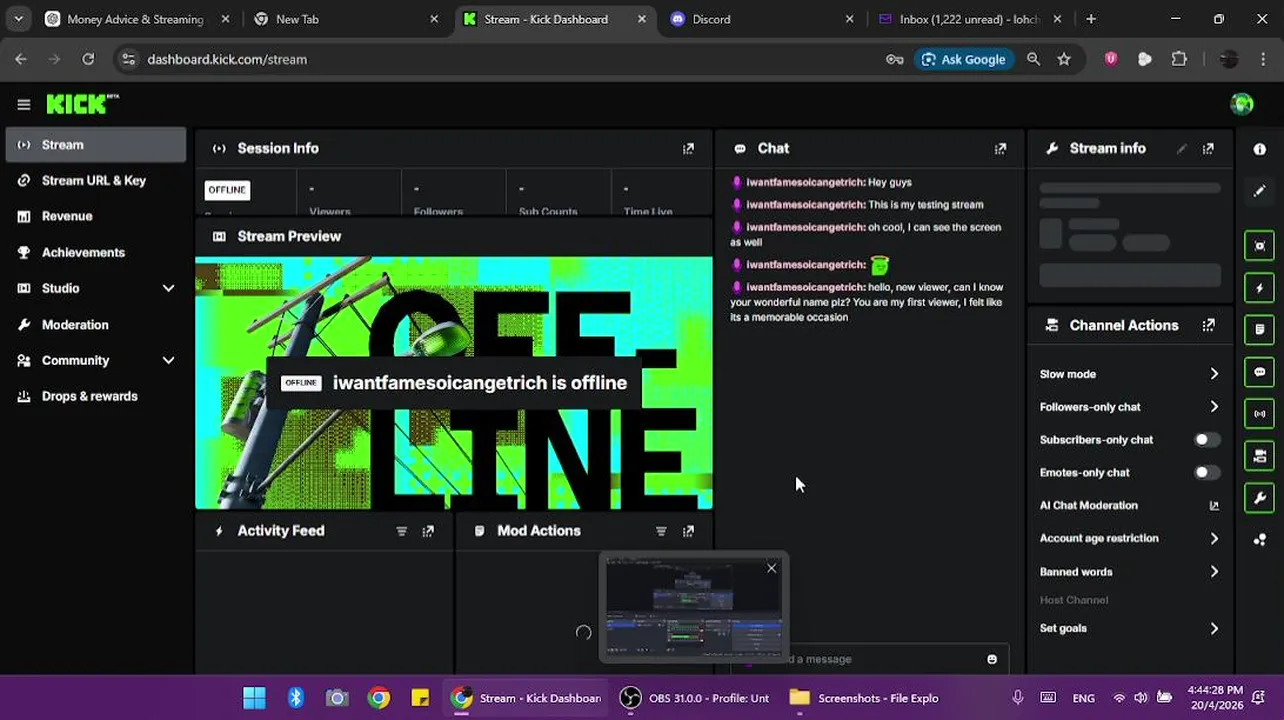The height and width of the screenshot is (720, 1284).
Task: Open a new browser tab
Action: point(1091,19)
